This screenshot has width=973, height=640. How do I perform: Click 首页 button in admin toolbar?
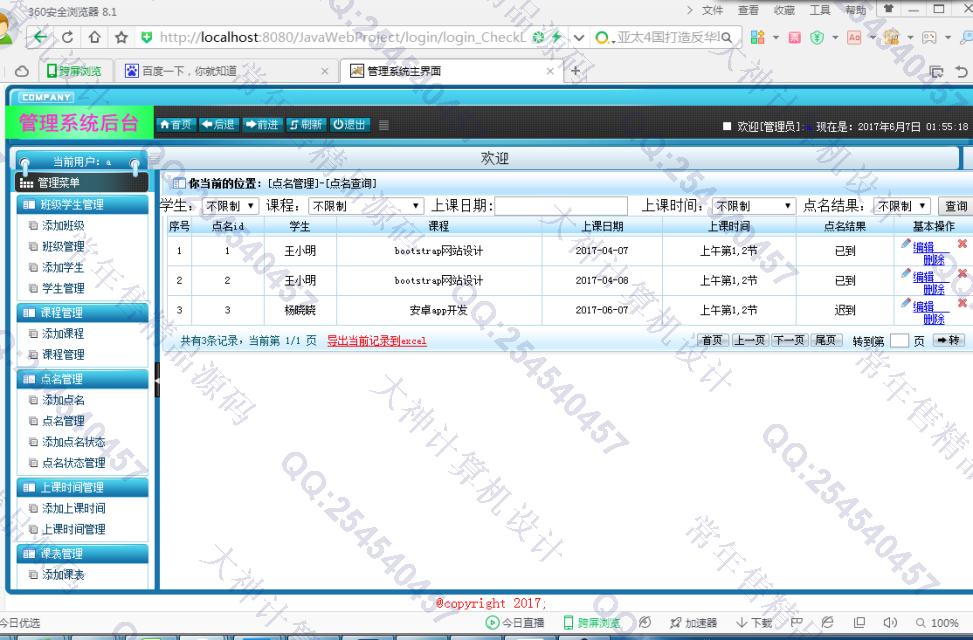click(x=176, y=124)
